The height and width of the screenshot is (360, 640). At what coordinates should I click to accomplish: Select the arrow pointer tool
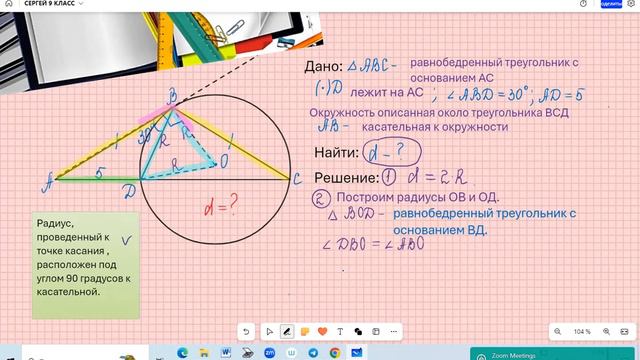(269, 331)
